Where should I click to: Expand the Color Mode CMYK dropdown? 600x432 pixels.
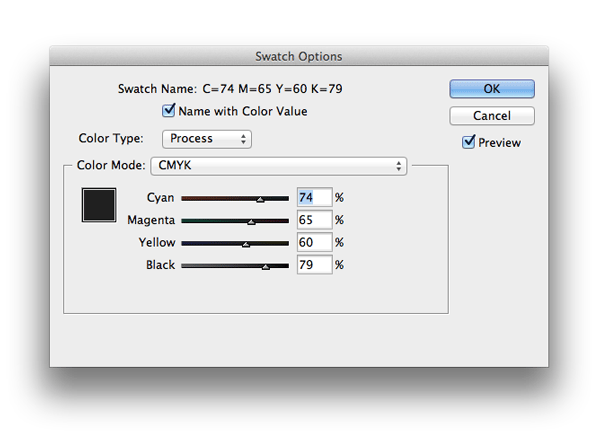click(x=278, y=166)
